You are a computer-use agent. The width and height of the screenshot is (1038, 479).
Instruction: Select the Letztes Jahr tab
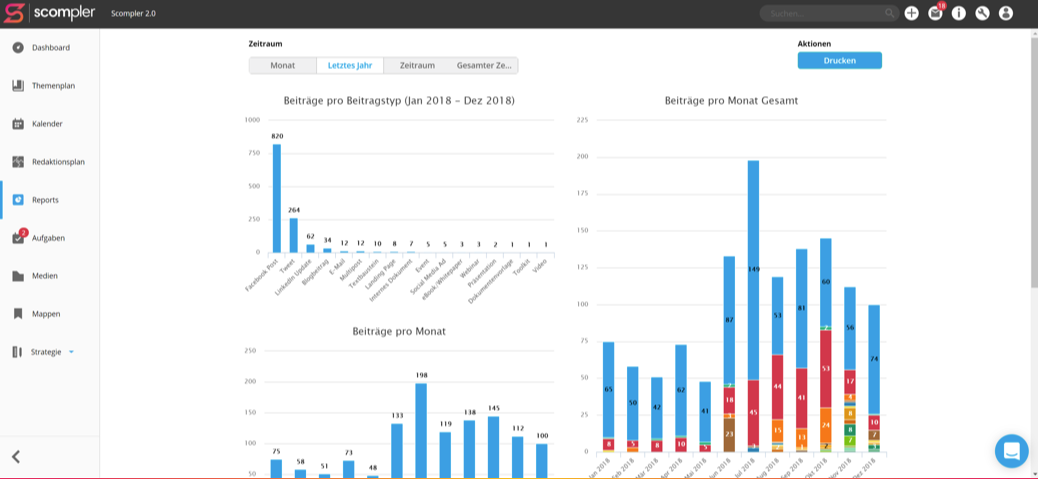tap(350, 65)
